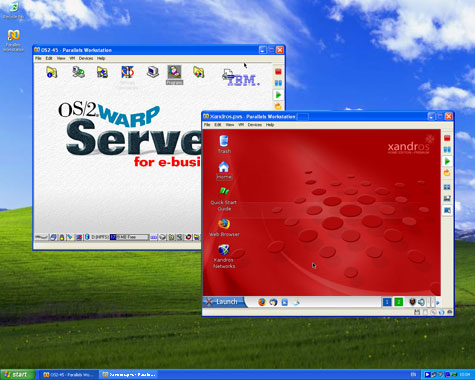The image size is (475, 380).
Task: Click the lock icon in OS/2 WarpCenter bar
Action: tap(62, 237)
